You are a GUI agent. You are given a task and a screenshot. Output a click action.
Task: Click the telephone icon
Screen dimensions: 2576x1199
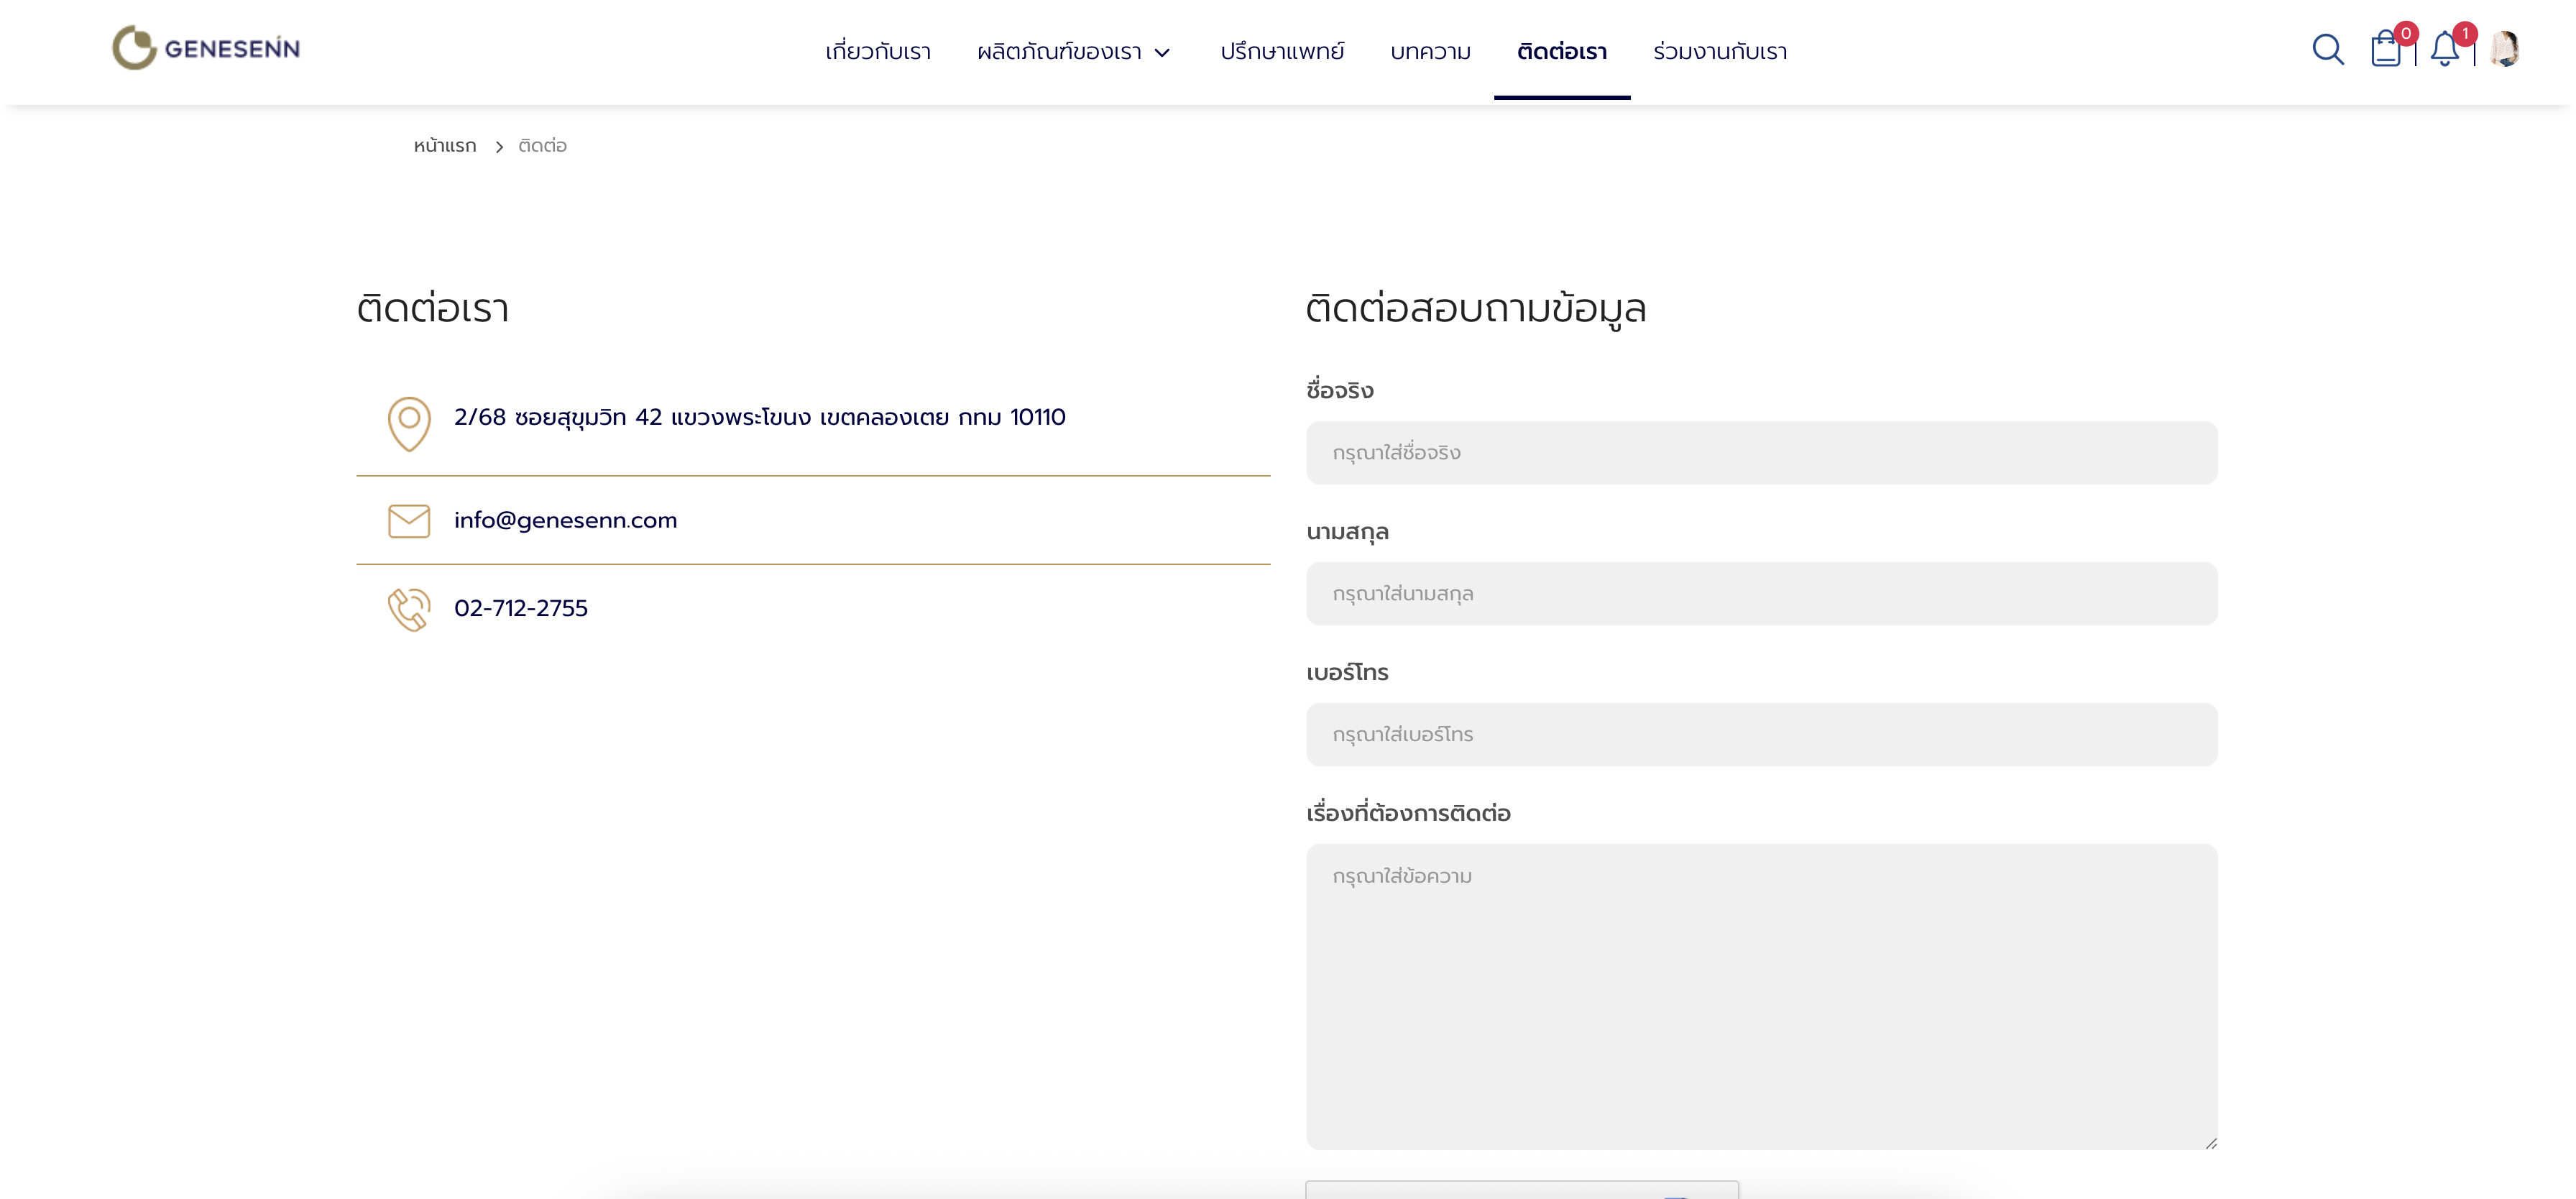(x=409, y=609)
